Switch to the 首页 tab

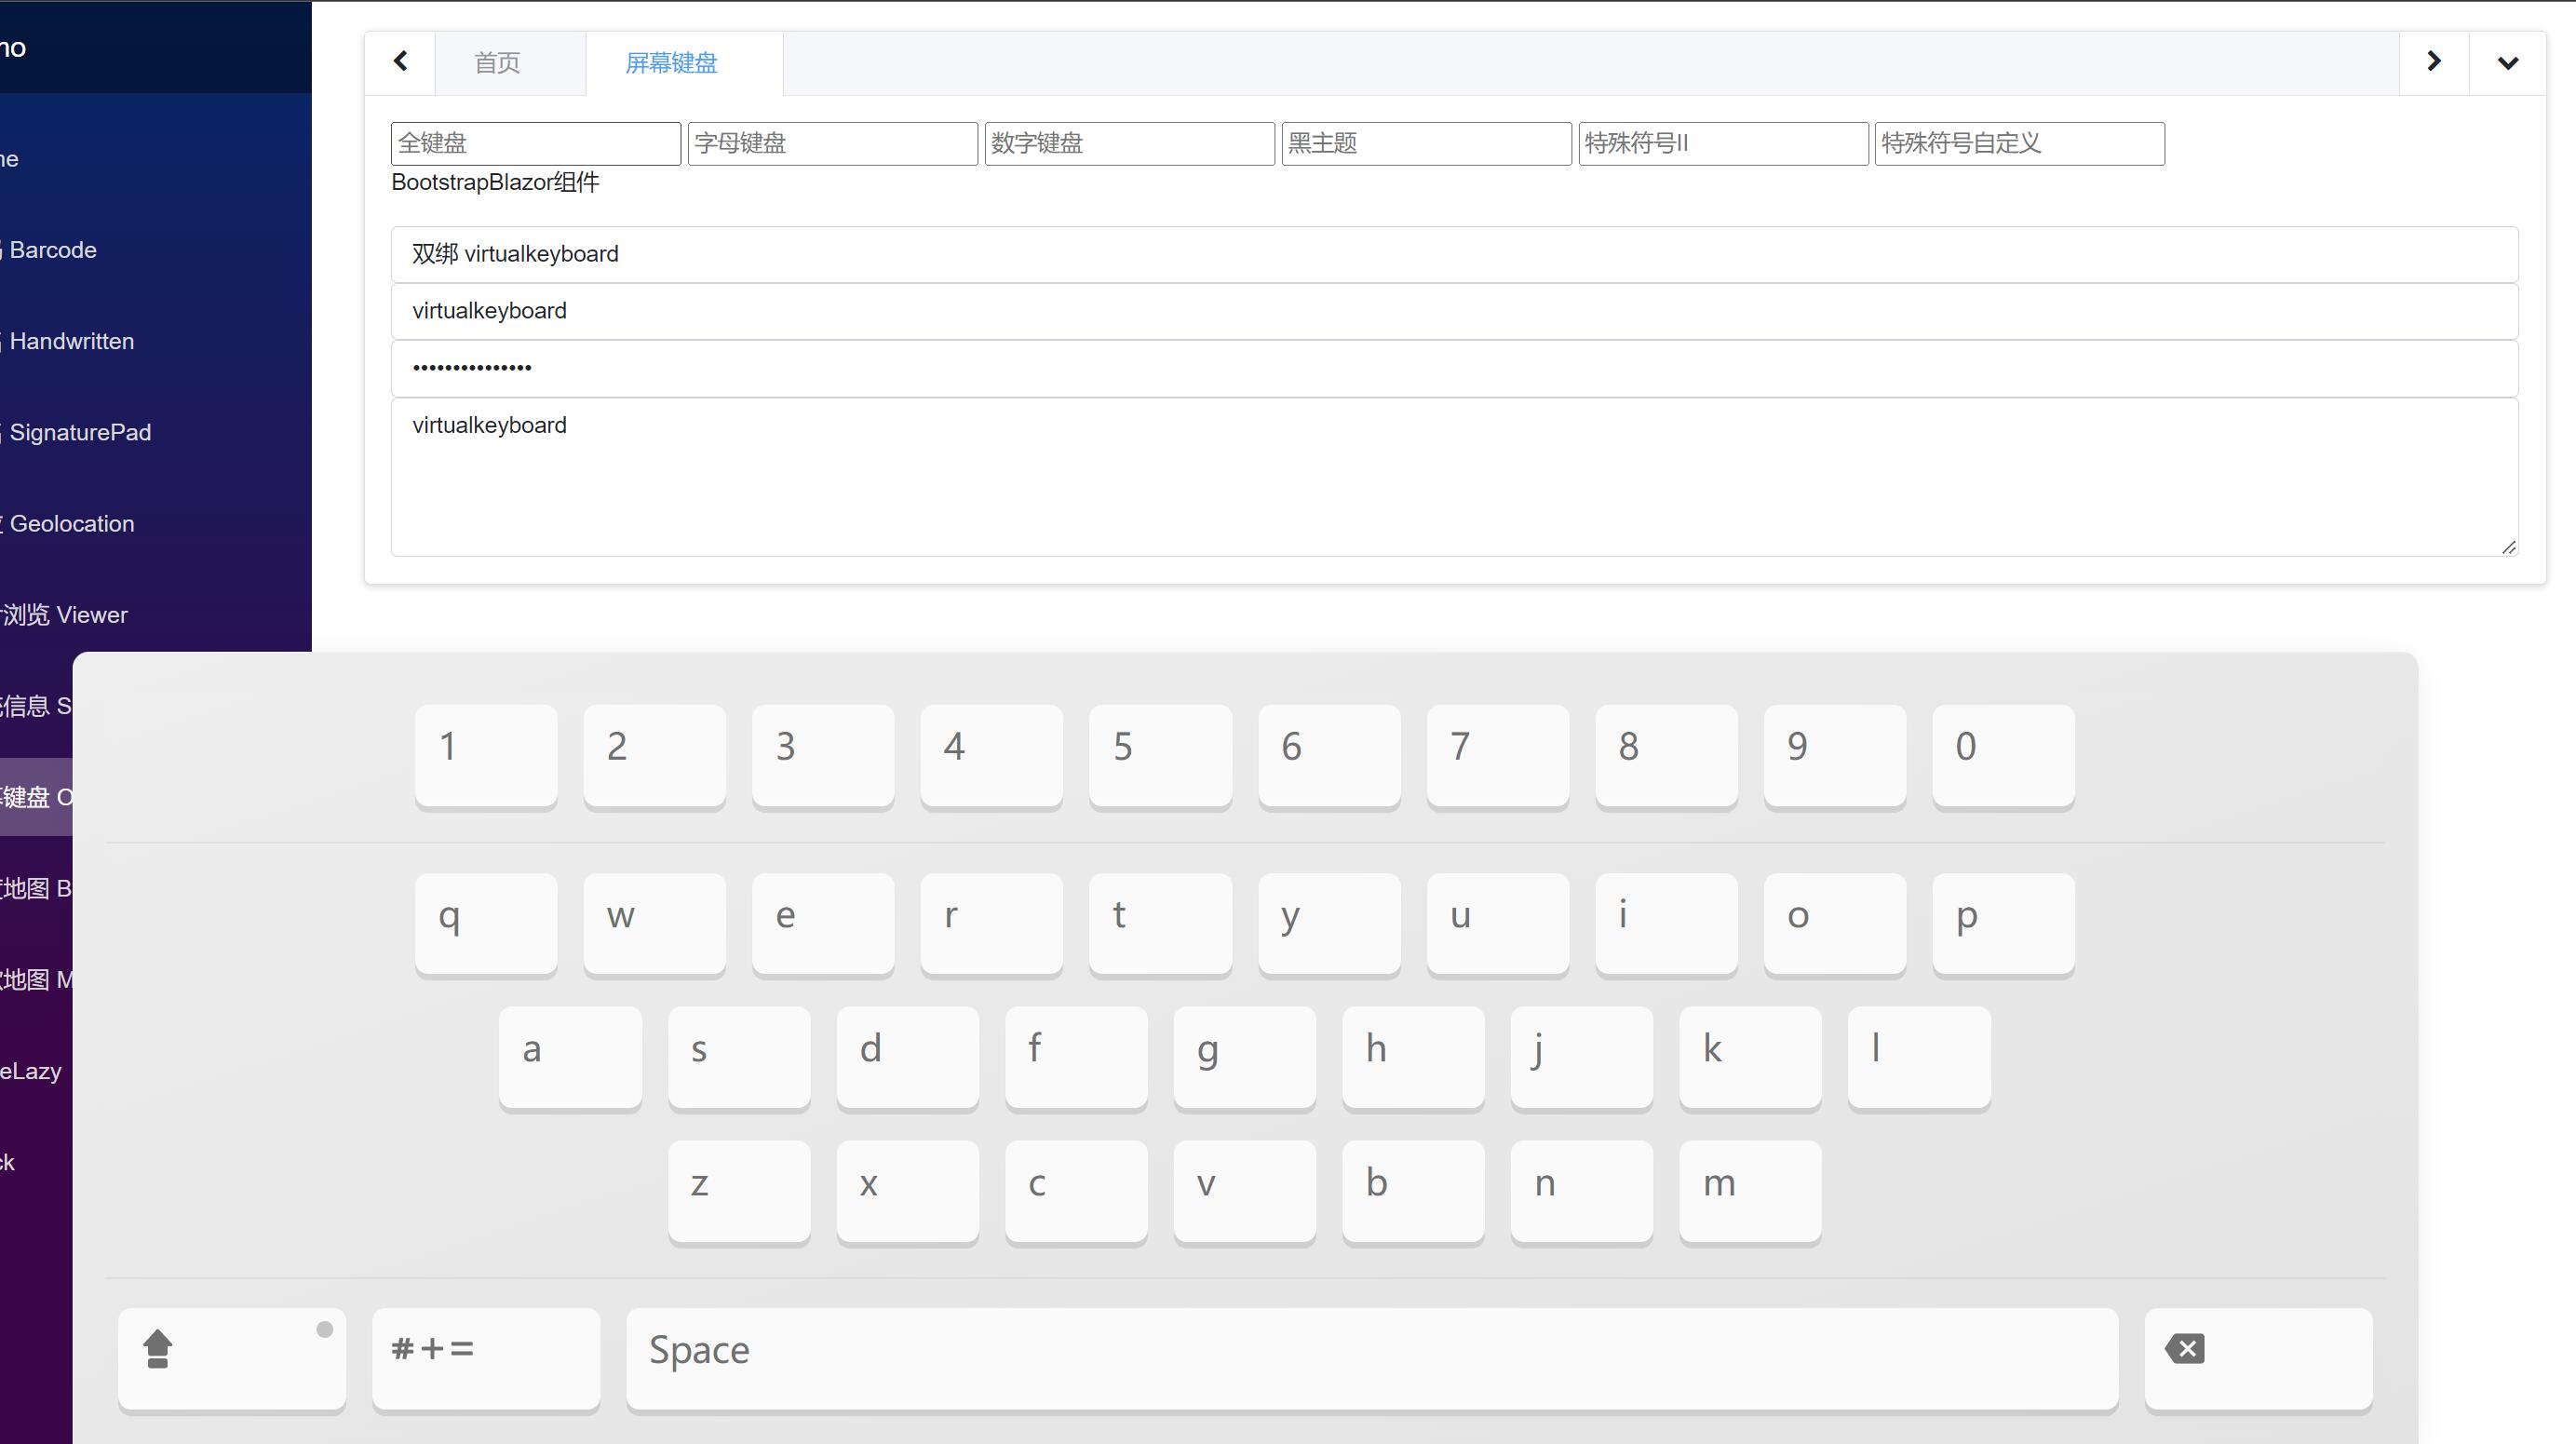(497, 63)
